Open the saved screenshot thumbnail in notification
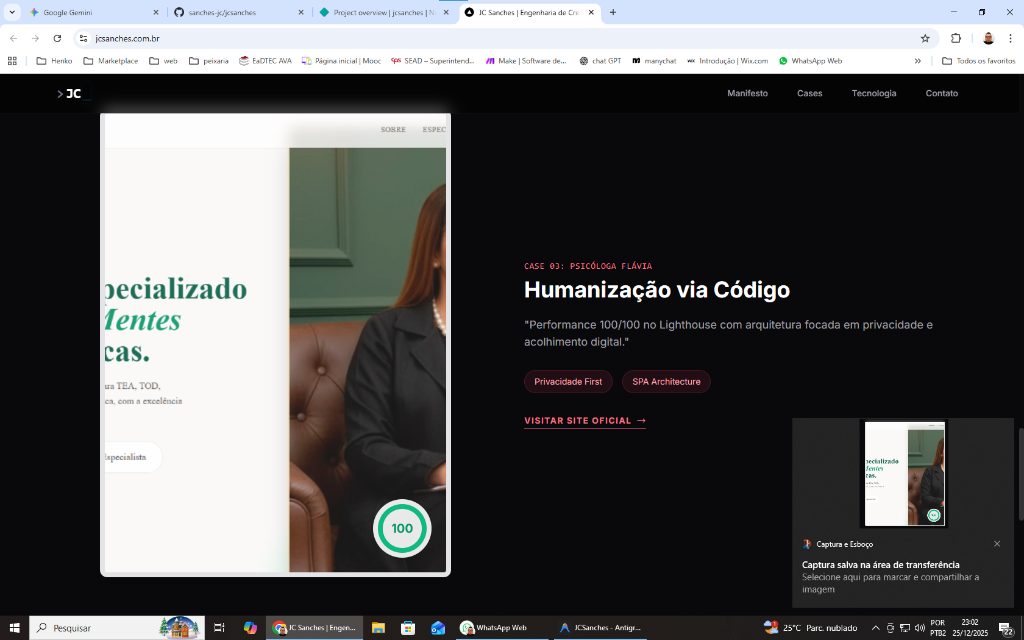Image resolution: width=1024 pixels, height=640 pixels. pyautogui.click(x=903, y=474)
